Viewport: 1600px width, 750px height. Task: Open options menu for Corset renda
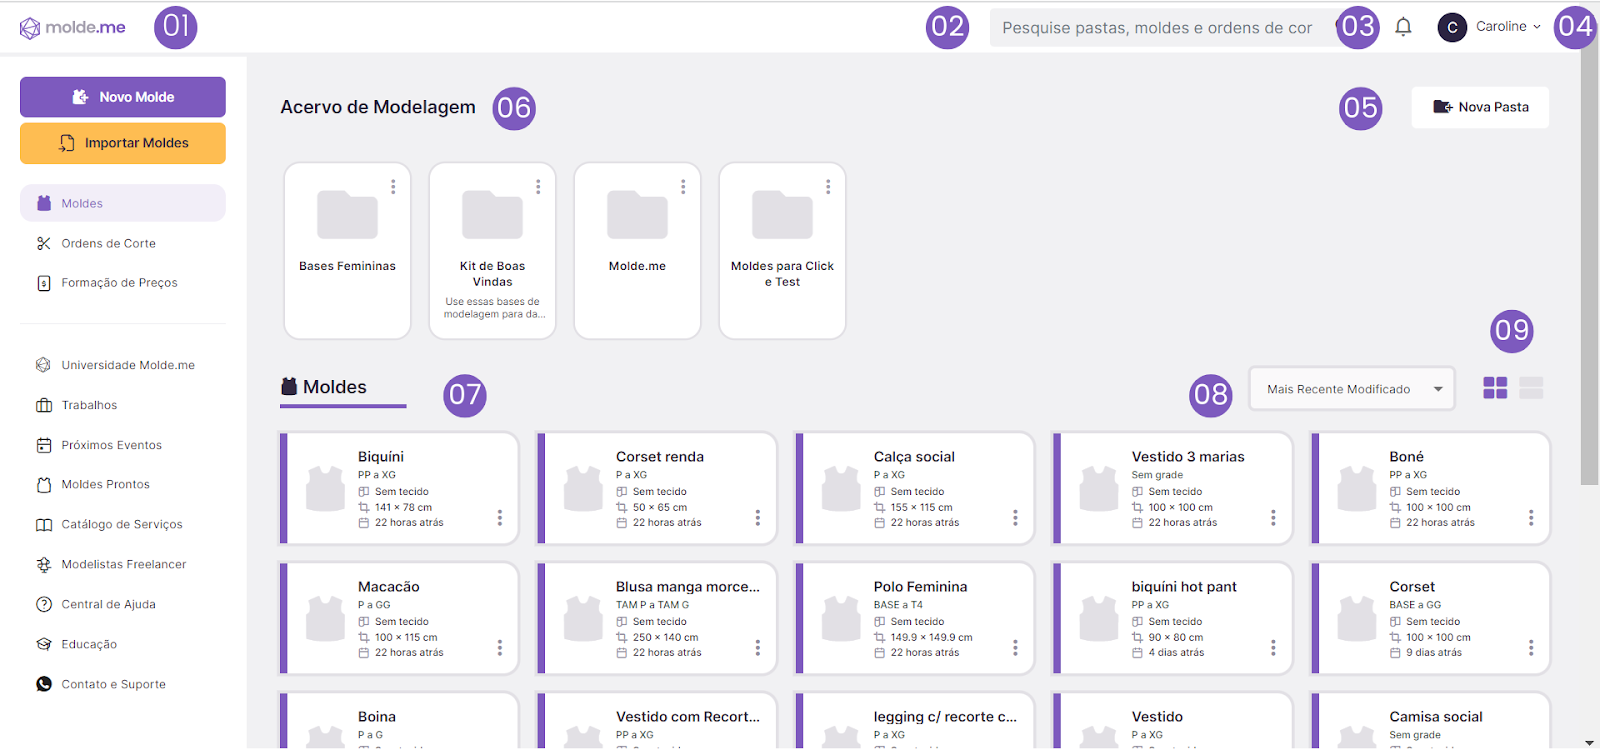click(x=758, y=518)
